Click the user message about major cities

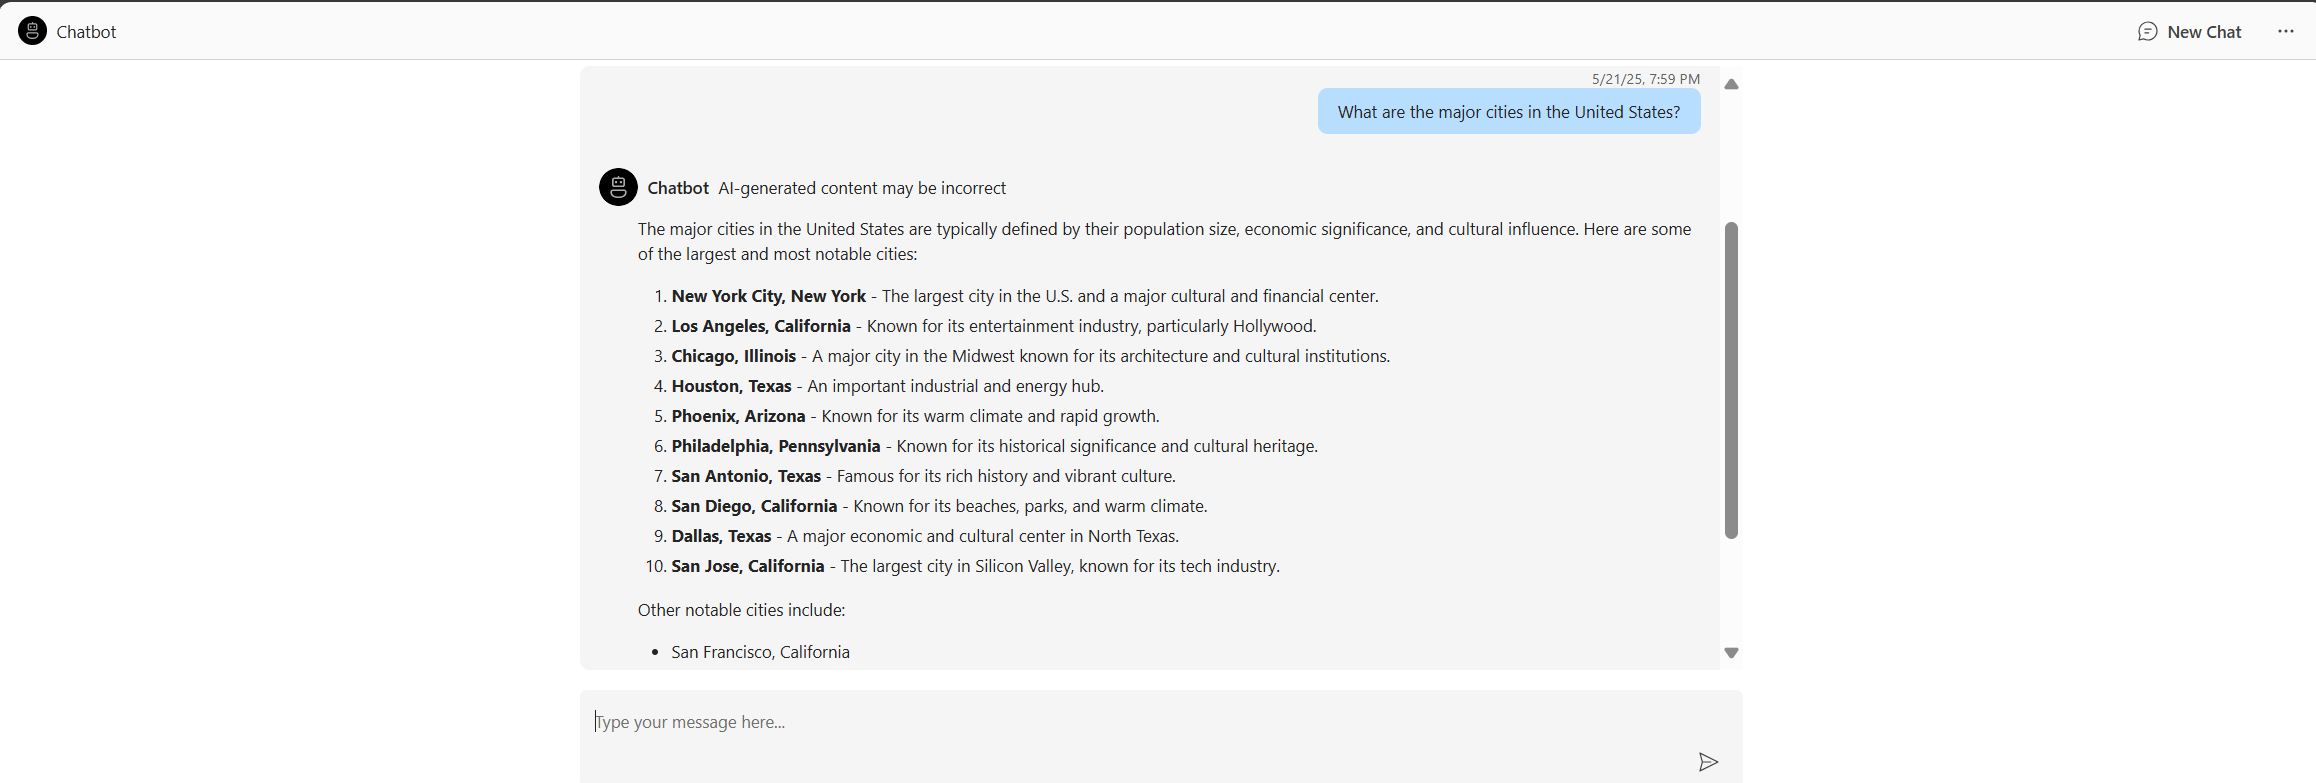click(x=1509, y=112)
